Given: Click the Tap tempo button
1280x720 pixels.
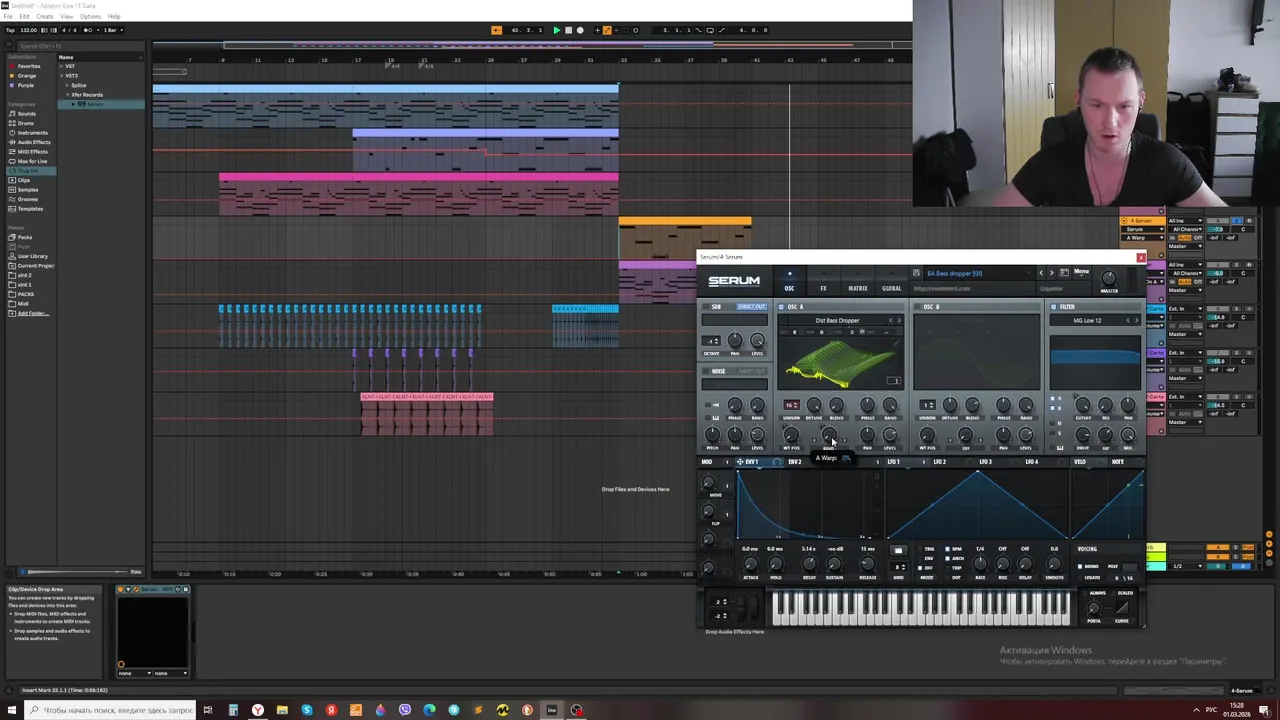Looking at the screenshot, I should 10,30.
